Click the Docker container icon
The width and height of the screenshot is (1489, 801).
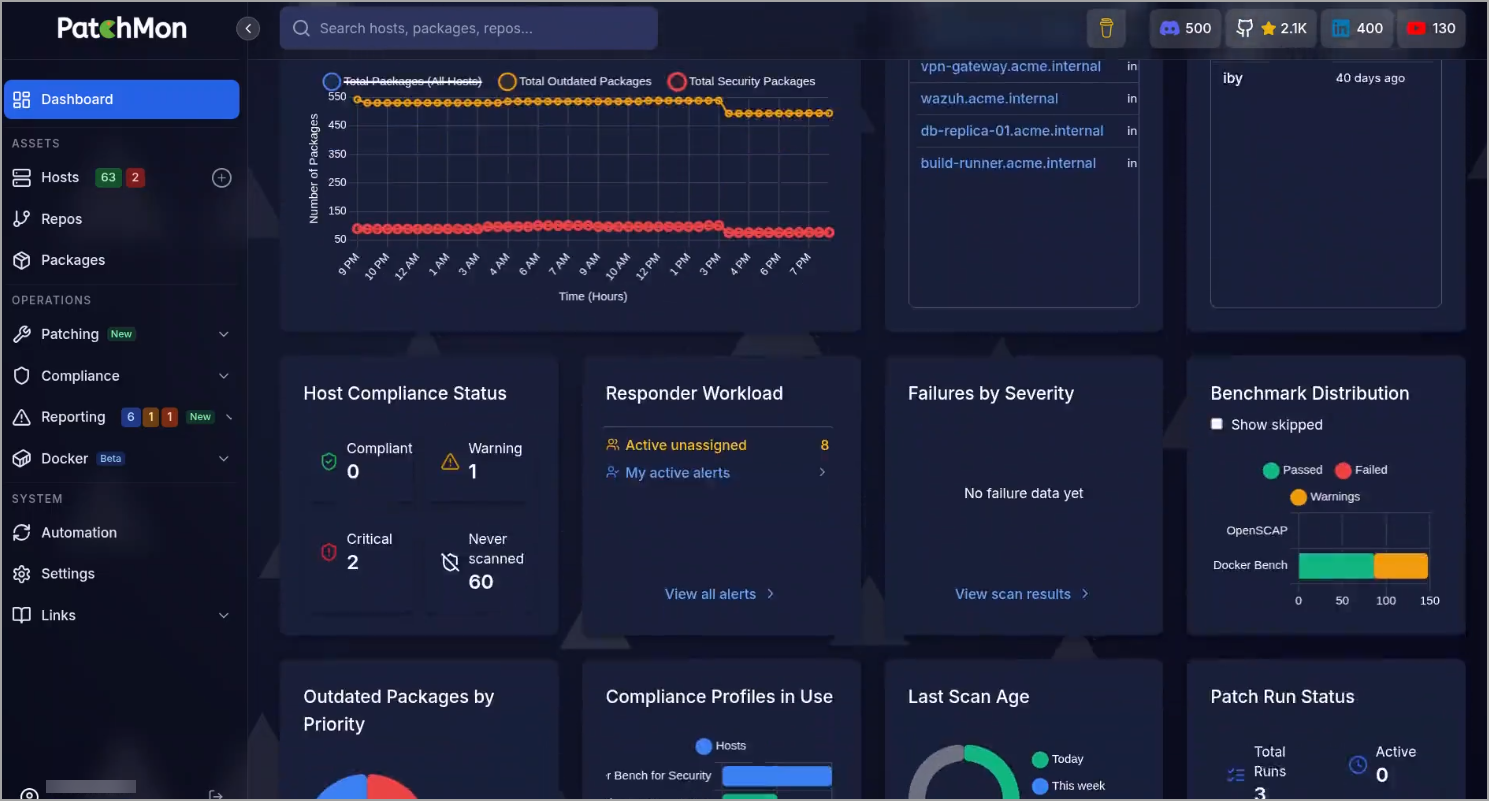click(22, 458)
